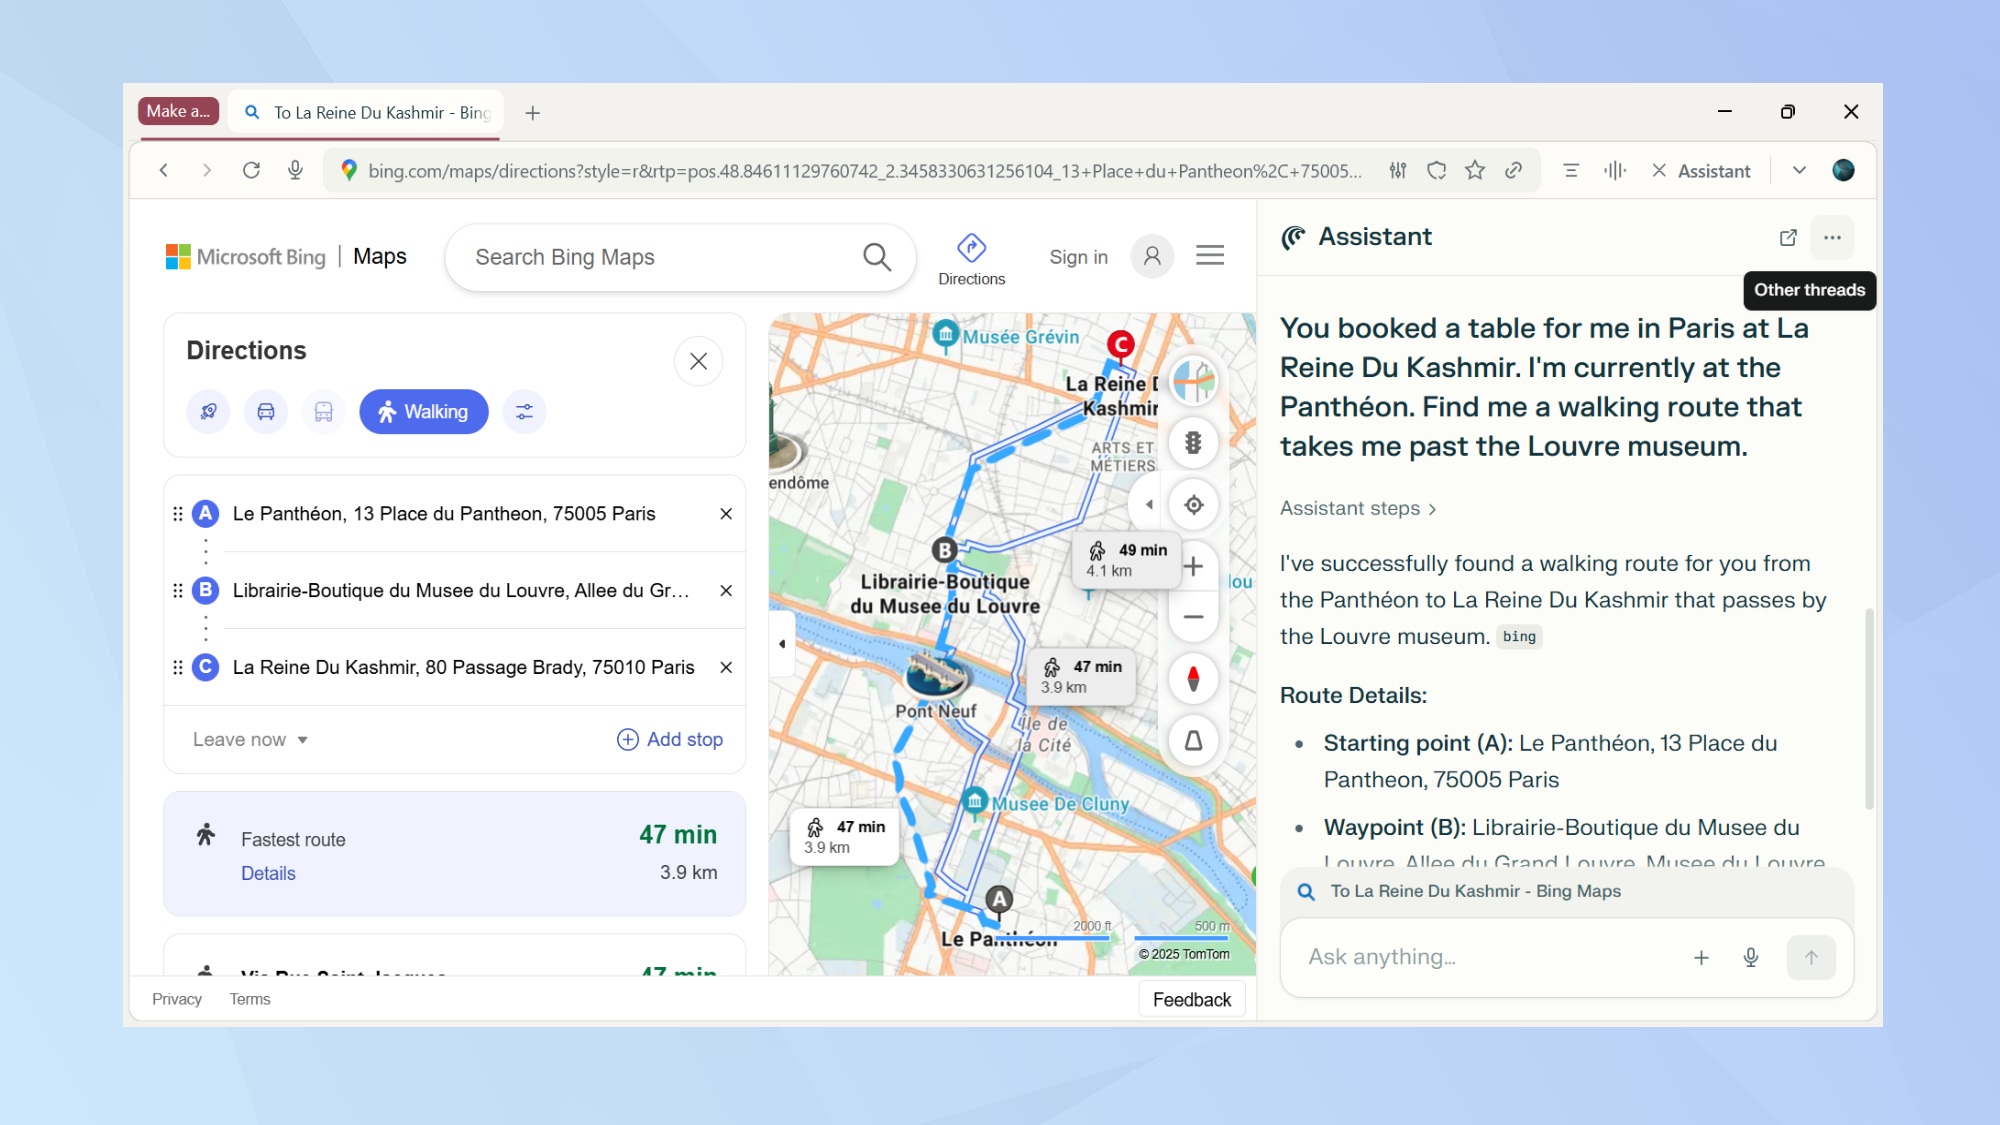2000x1125 pixels.
Task: Start voice search from the address bar microphone
Action: pos(294,170)
